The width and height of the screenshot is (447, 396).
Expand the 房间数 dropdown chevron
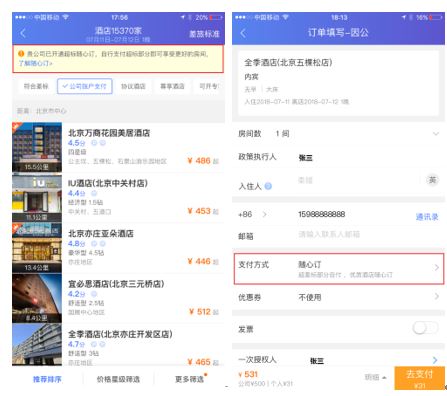point(436,134)
